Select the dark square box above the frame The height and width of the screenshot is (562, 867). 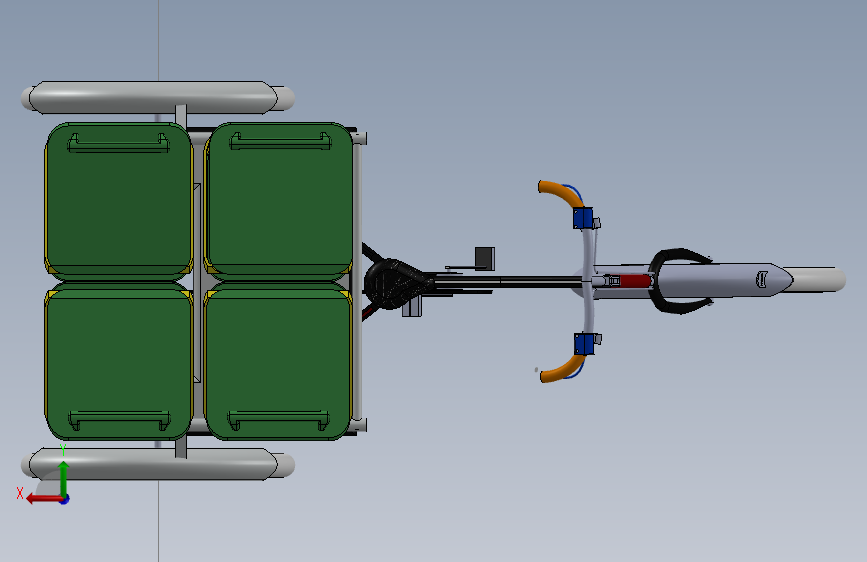pyautogui.click(x=485, y=258)
